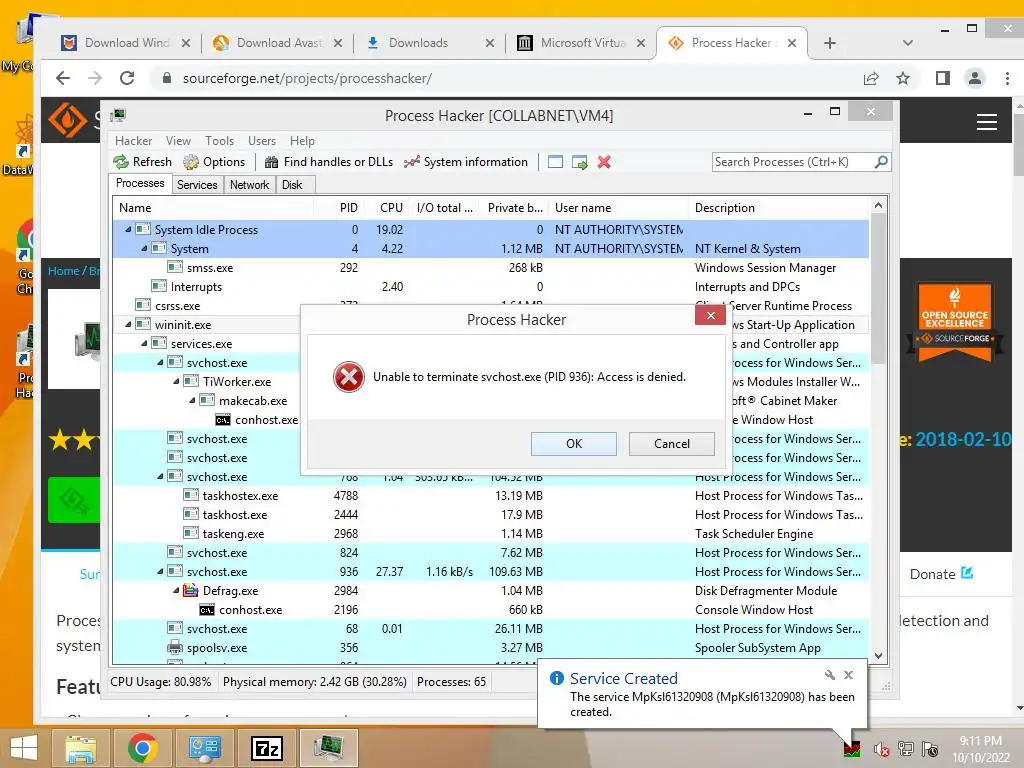Click the find window toolbar icon
Image resolution: width=1024 pixels, height=768 pixels.
tap(555, 162)
